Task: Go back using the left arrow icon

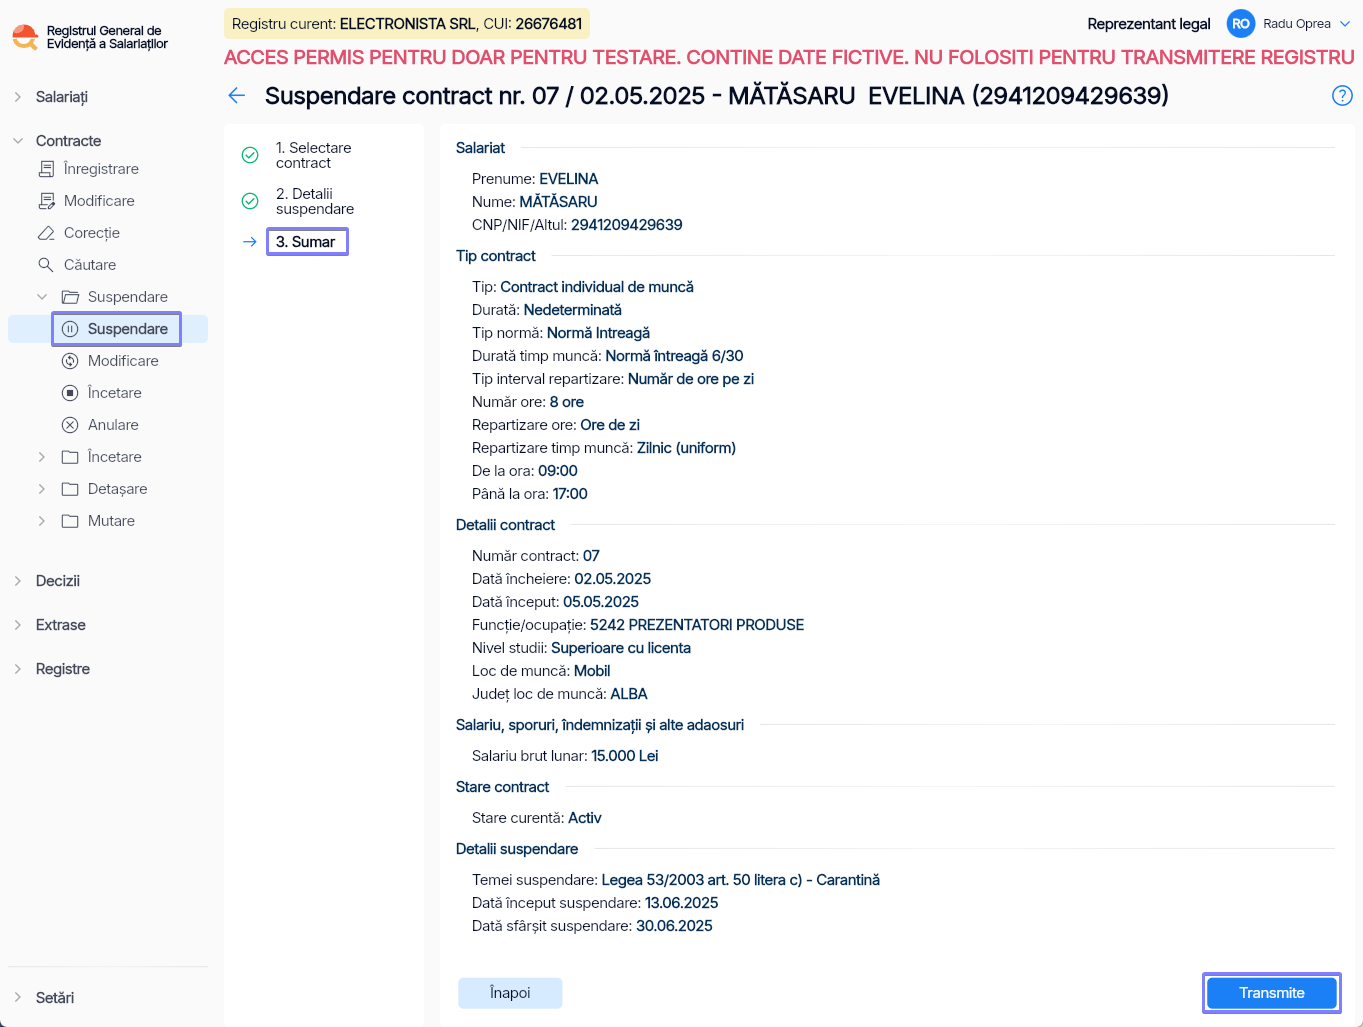Action: pyautogui.click(x=237, y=96)
